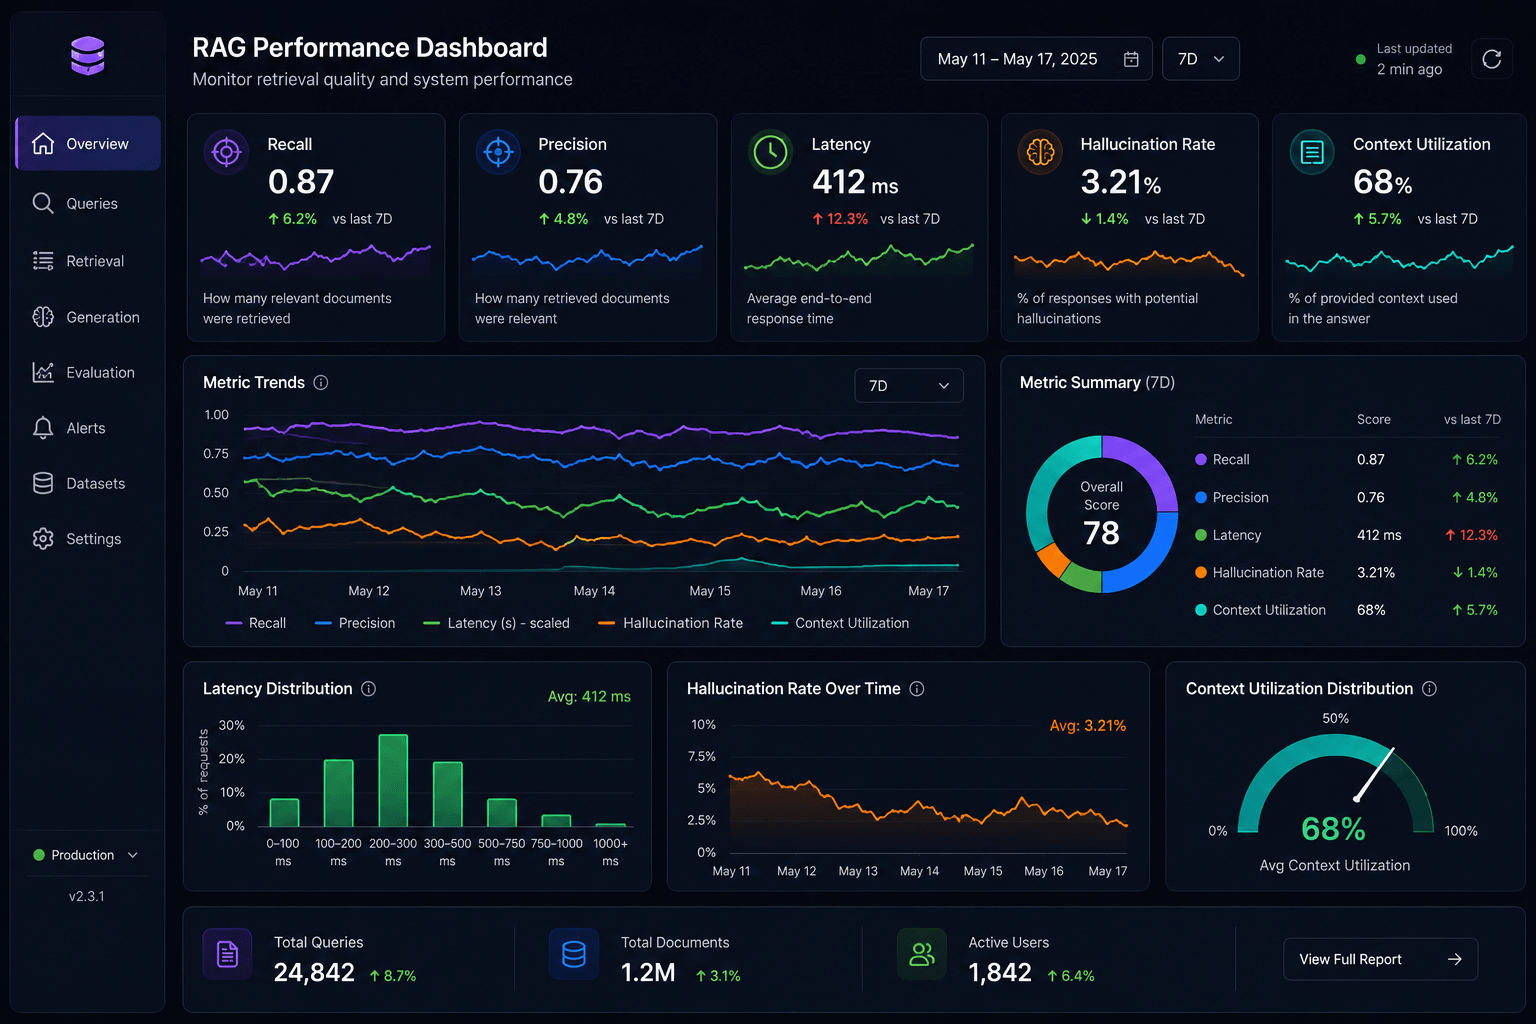Toggle Context Utilization legend entry
The height and width of the screenshot is (1024, 1536).
tap(841, 623)
